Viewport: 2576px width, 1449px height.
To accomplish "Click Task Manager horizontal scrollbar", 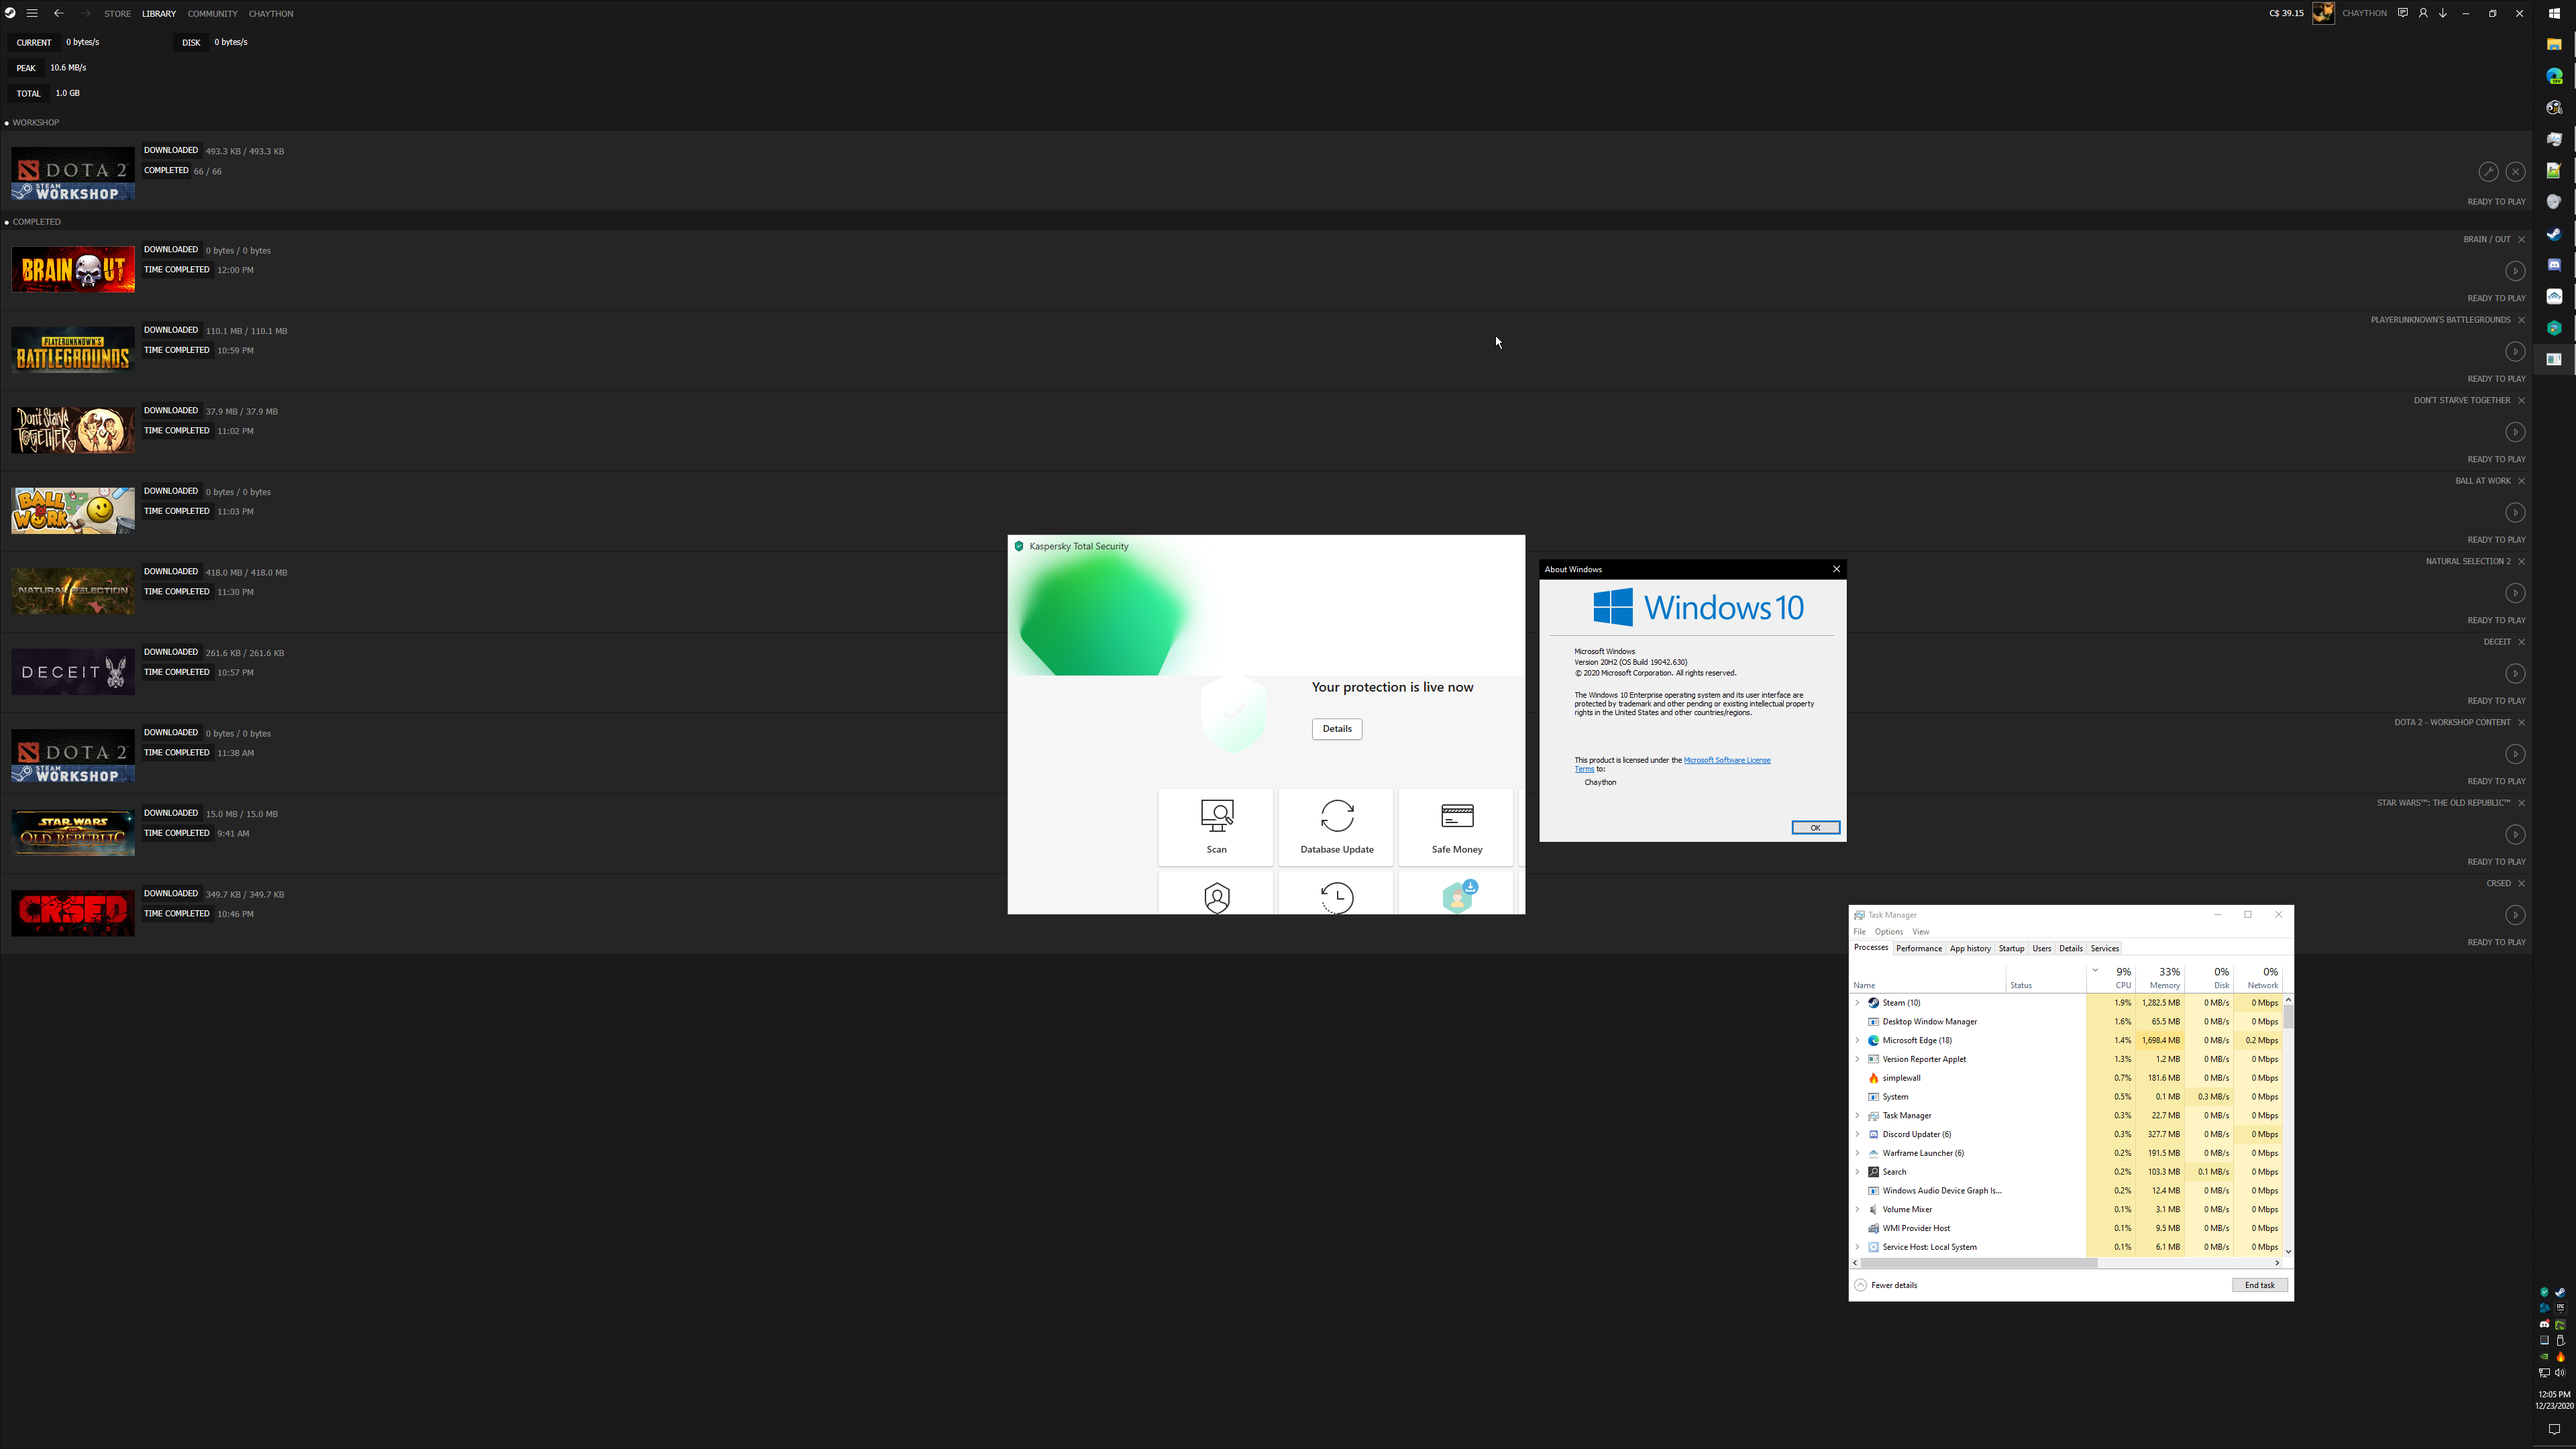I will coord(1978,1263).
